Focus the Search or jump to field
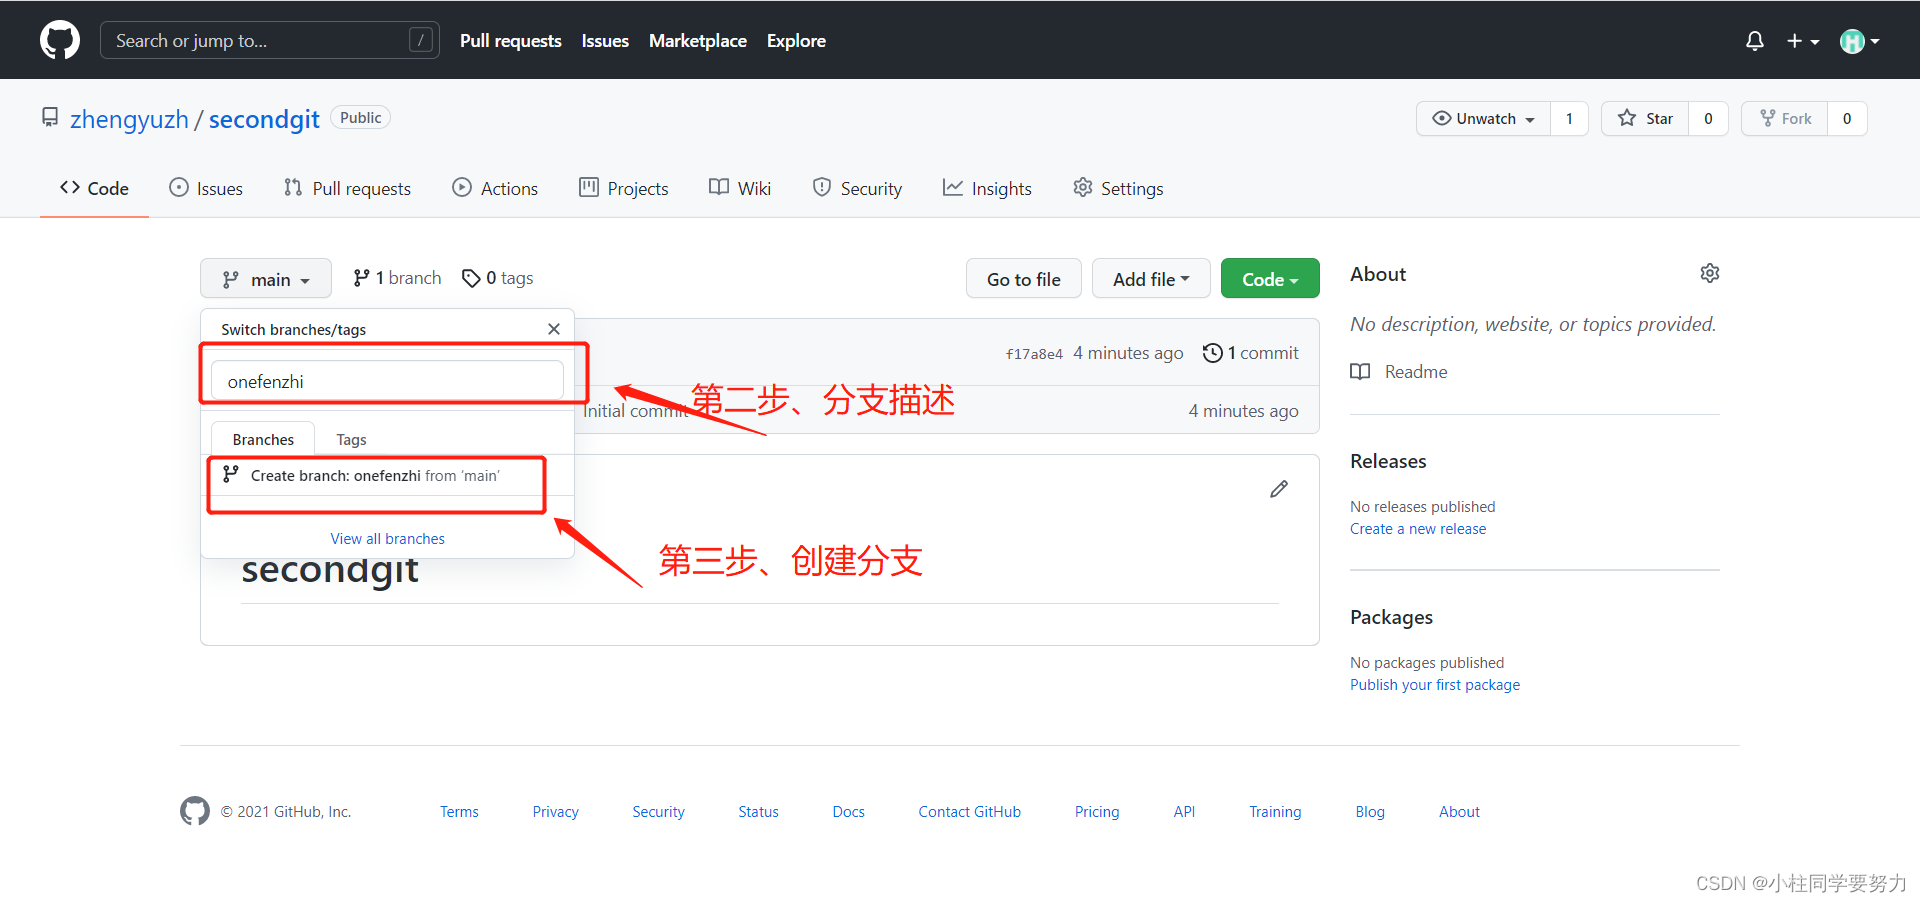This screenshot has width=1920, height=902. 270,40
